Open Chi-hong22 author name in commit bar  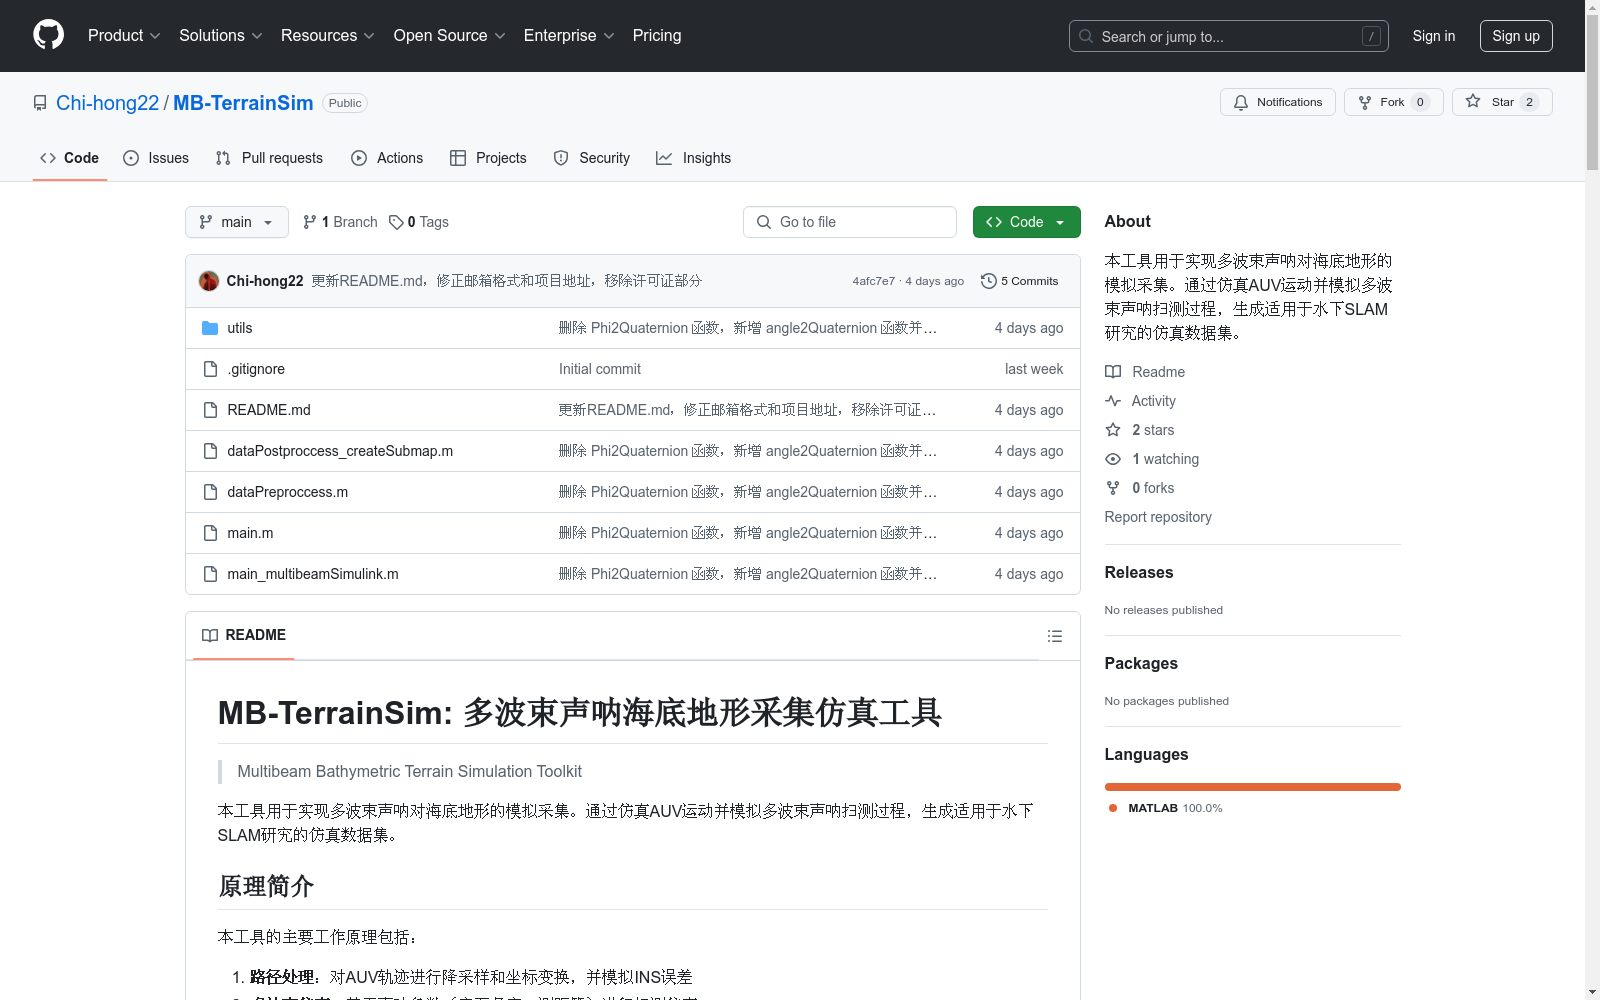265,281
